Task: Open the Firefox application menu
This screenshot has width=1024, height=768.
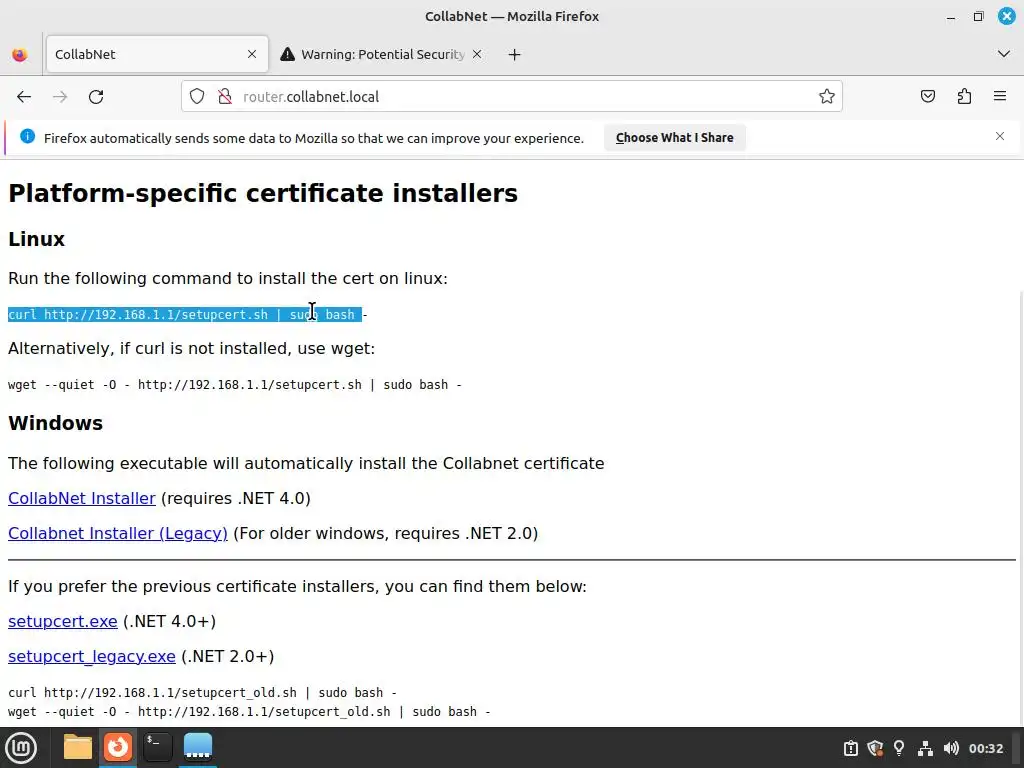Action: [1000, 96]
